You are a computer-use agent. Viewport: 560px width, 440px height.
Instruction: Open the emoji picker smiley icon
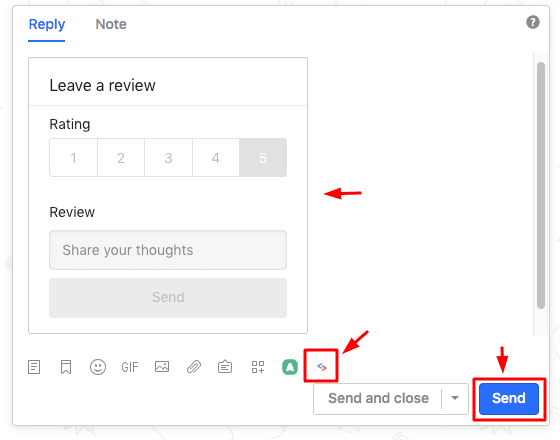(x=98, y=367)
